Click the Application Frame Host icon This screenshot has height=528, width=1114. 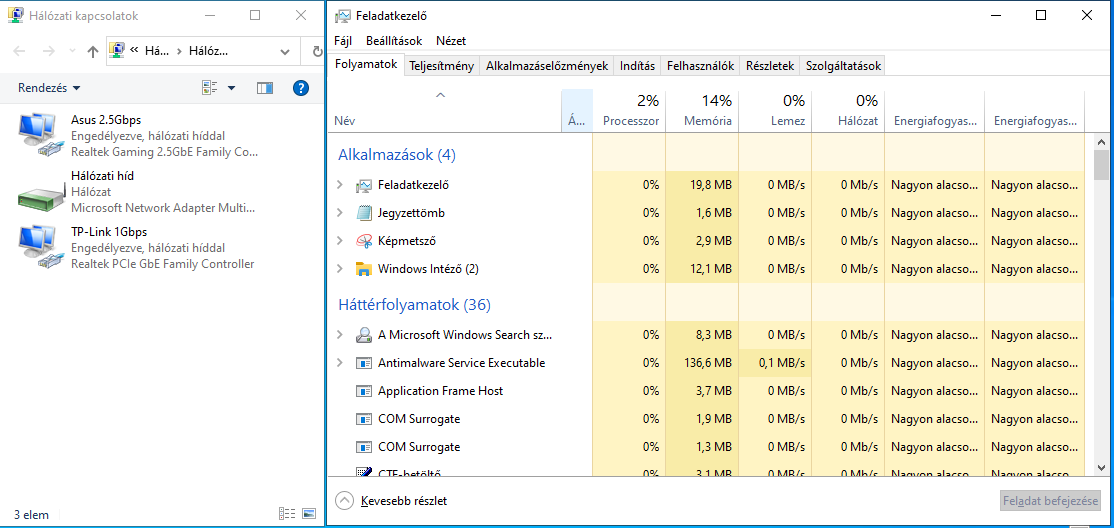[x=364, y=391]
